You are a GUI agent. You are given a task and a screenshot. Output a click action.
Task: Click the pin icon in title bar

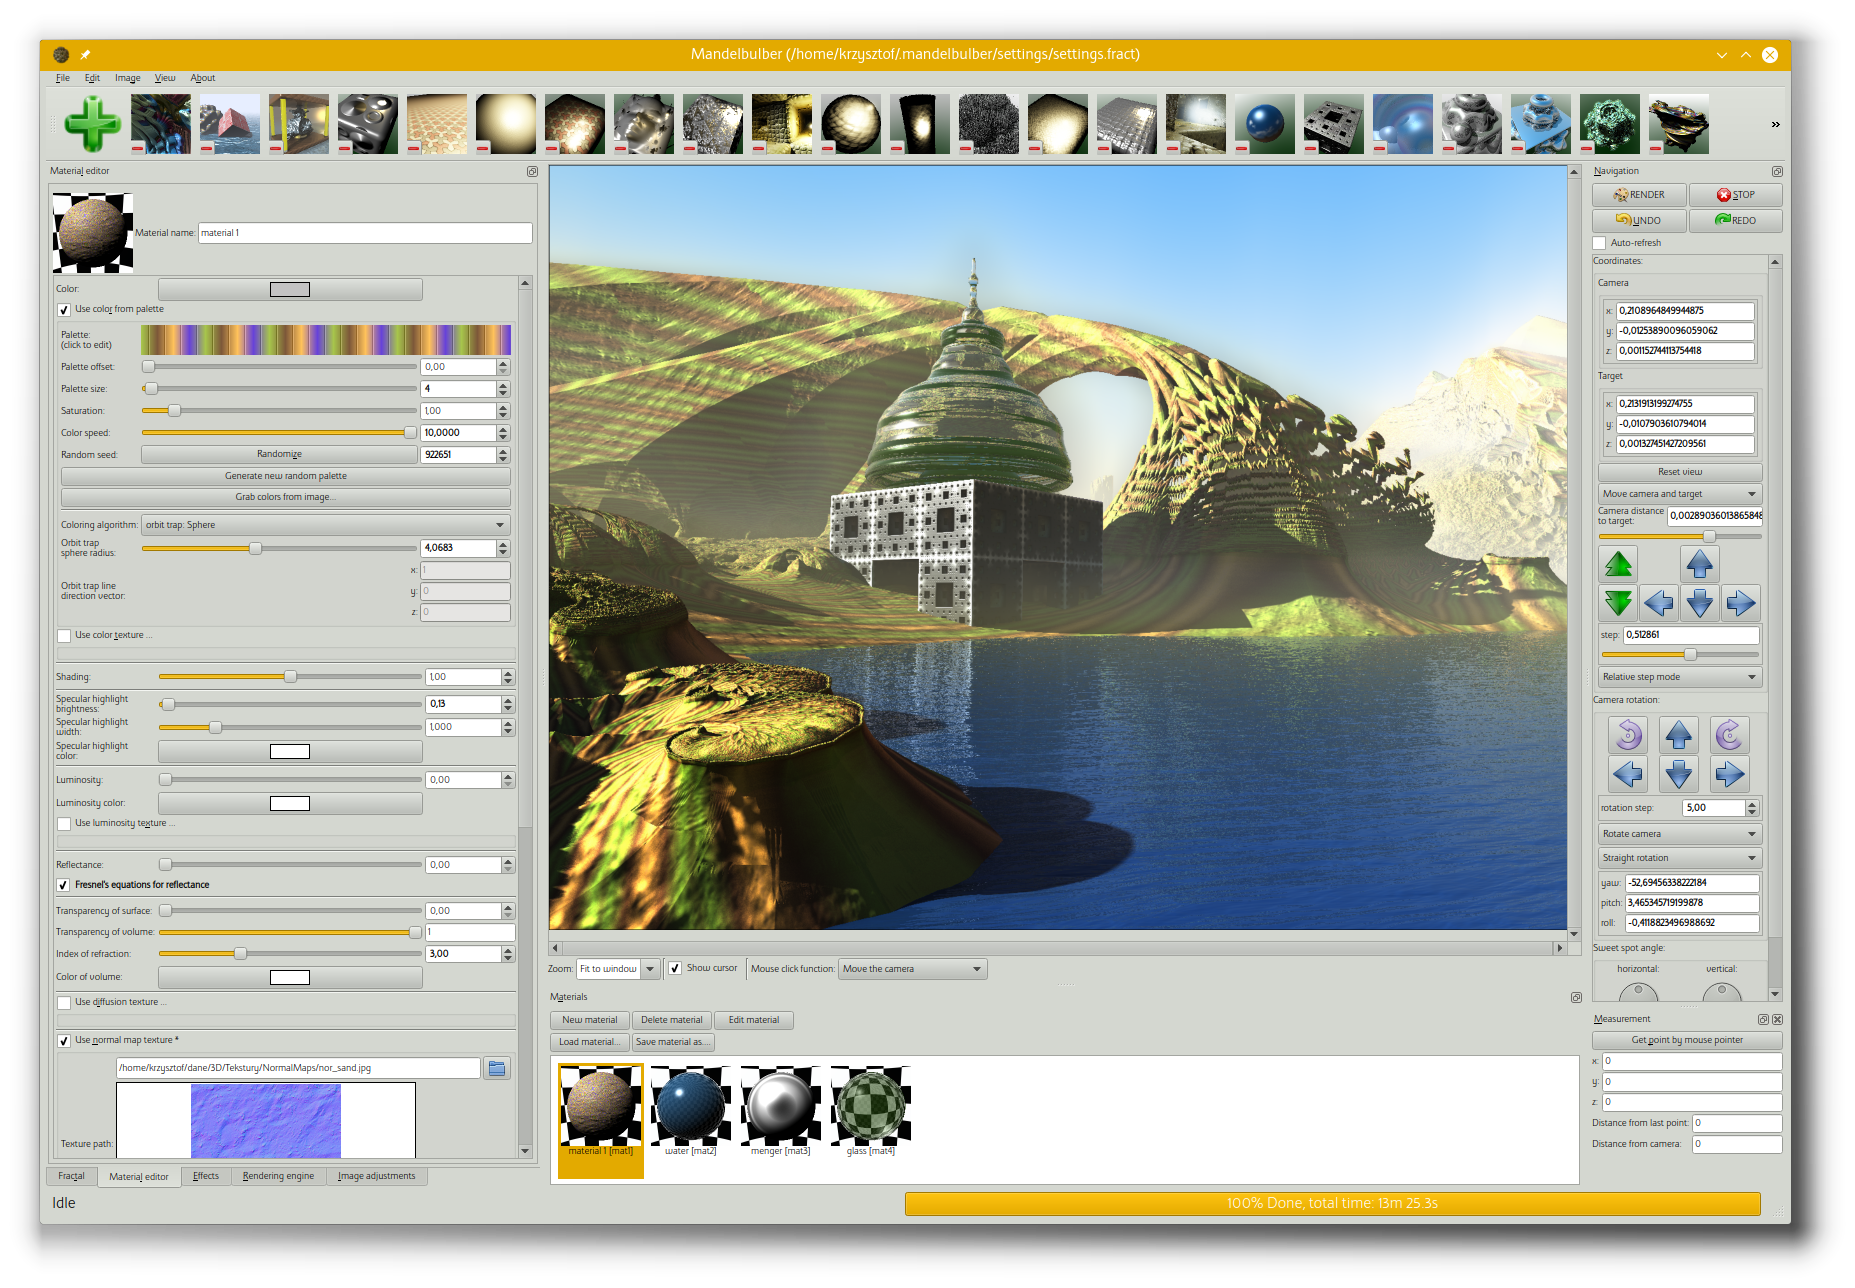coord(85,55)
